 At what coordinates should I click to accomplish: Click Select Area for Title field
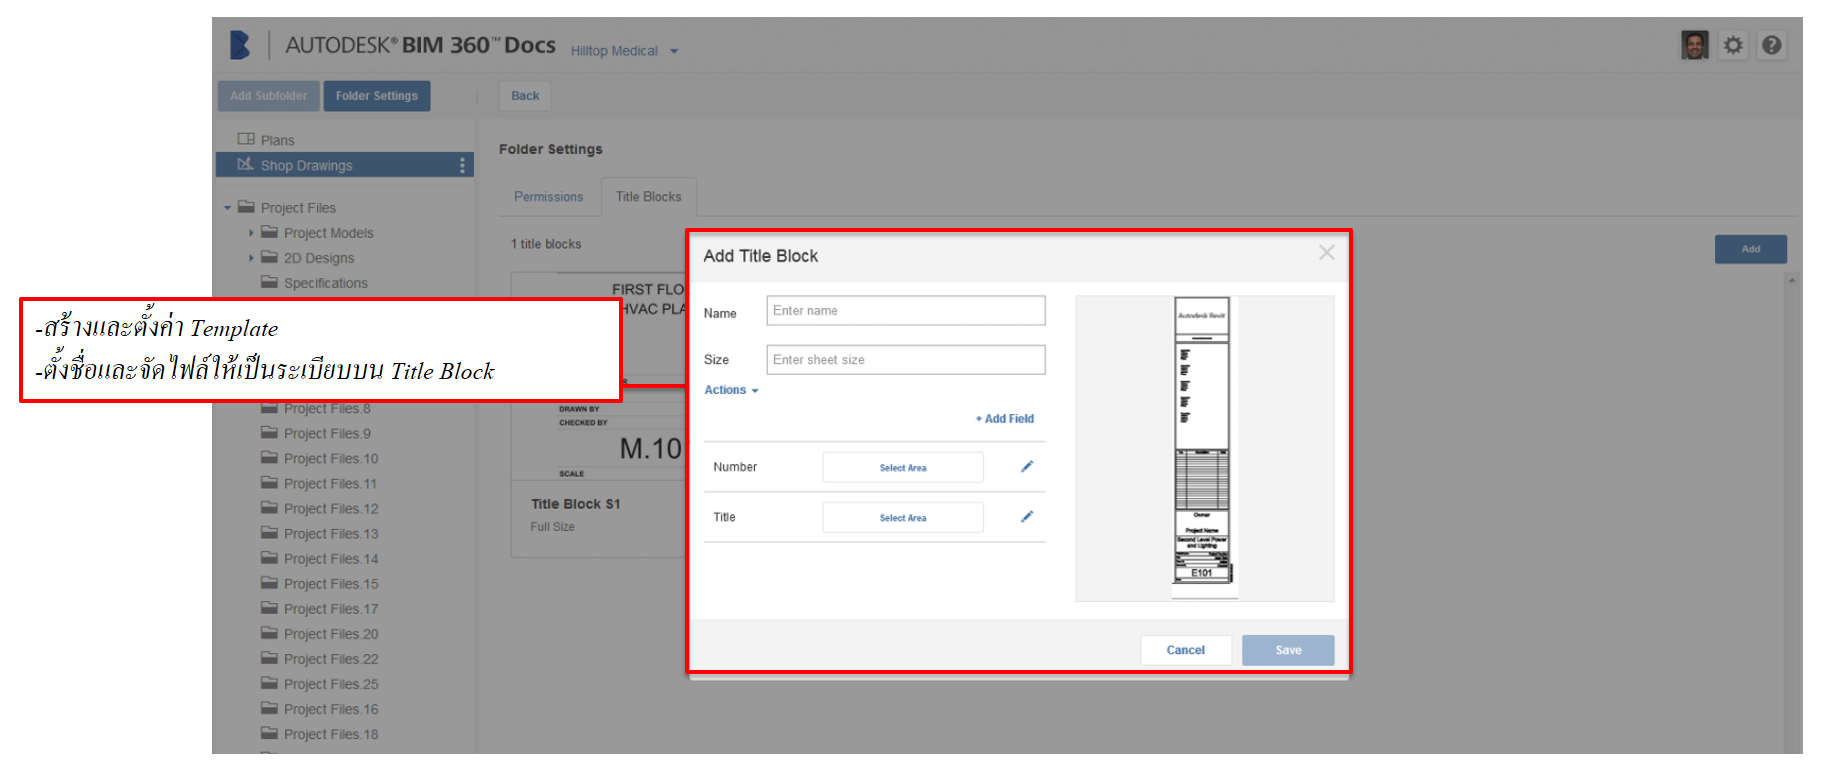click(903, 517)
